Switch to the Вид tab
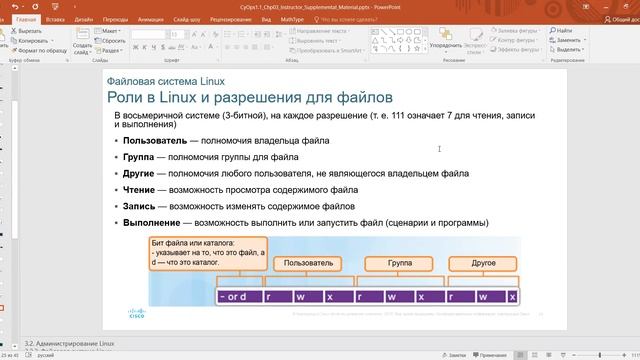The image size is (640, 360). coord(266,19)
